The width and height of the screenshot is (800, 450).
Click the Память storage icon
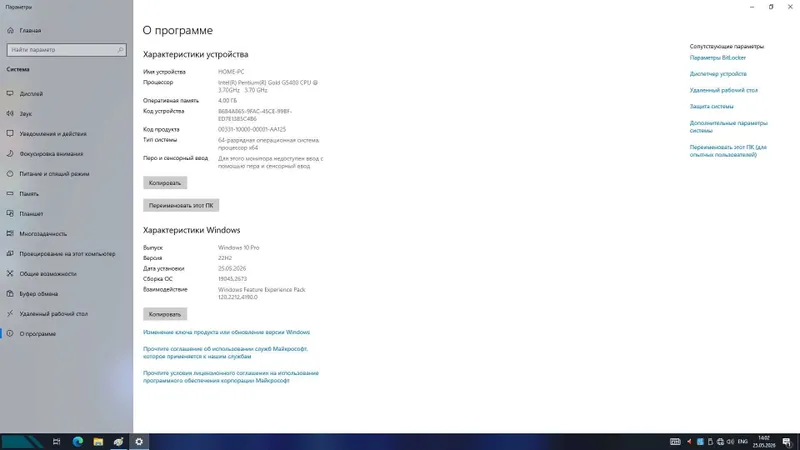pos(10,194)
